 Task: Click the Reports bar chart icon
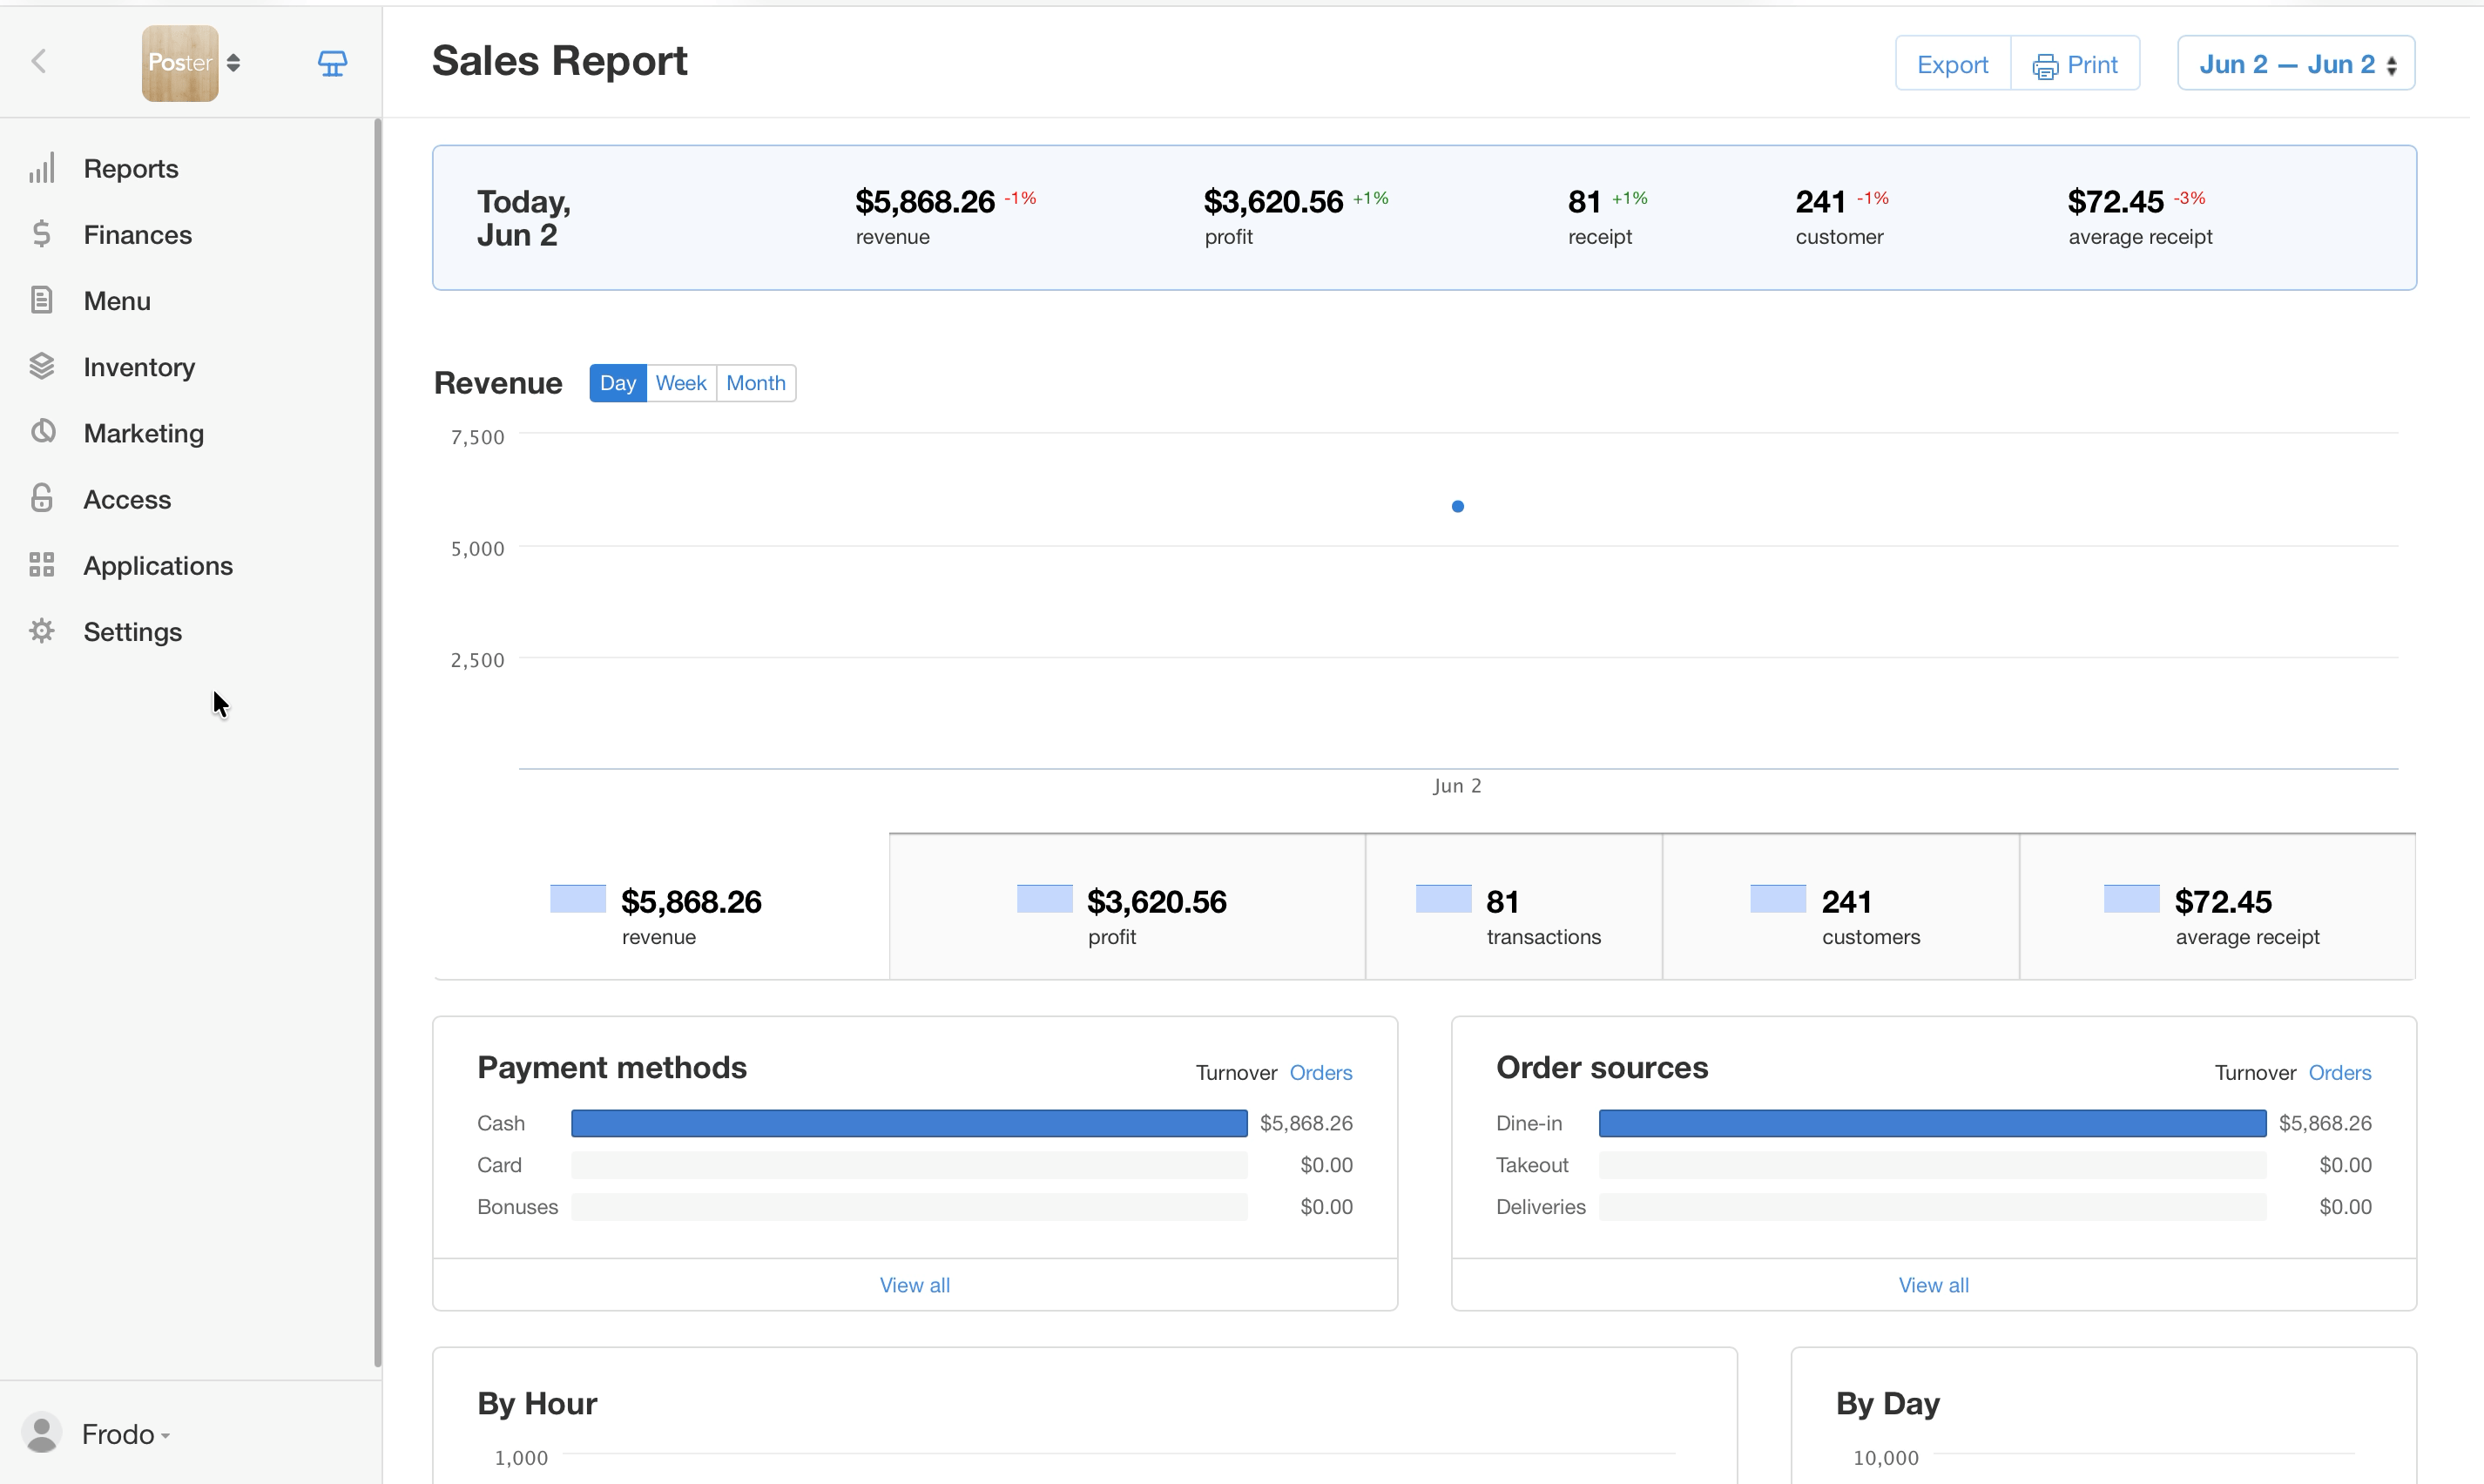pyautogui.click(x=42, y=168)
